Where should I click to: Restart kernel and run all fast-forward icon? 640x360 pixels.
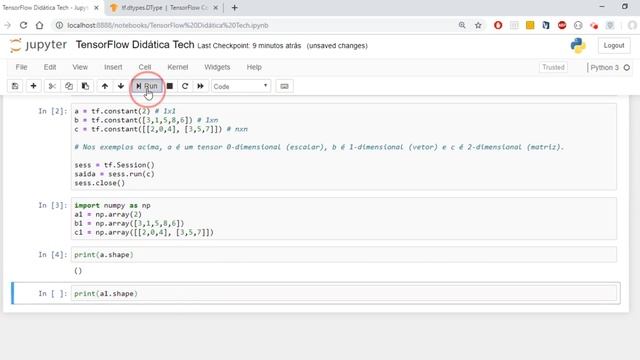pyautogui.click(x=200, y=86)
